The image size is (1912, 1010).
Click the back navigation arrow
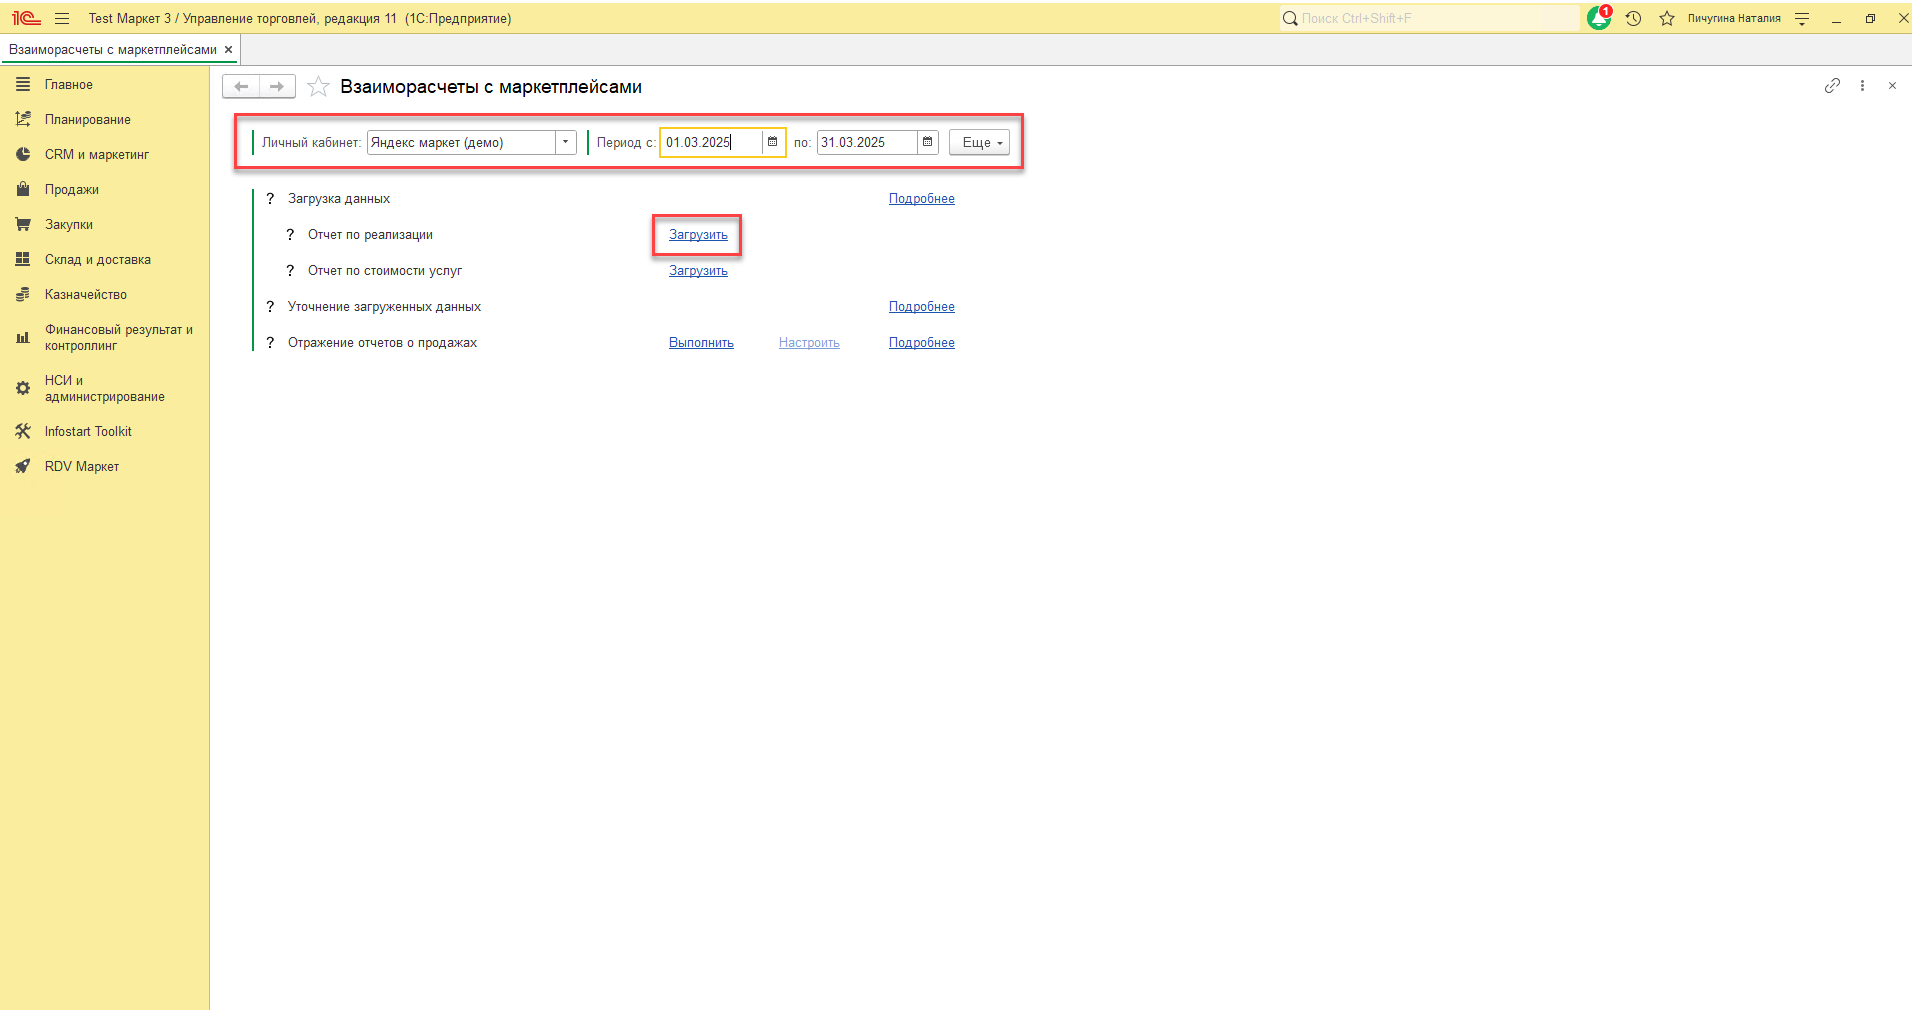click(x=241, y=87)
